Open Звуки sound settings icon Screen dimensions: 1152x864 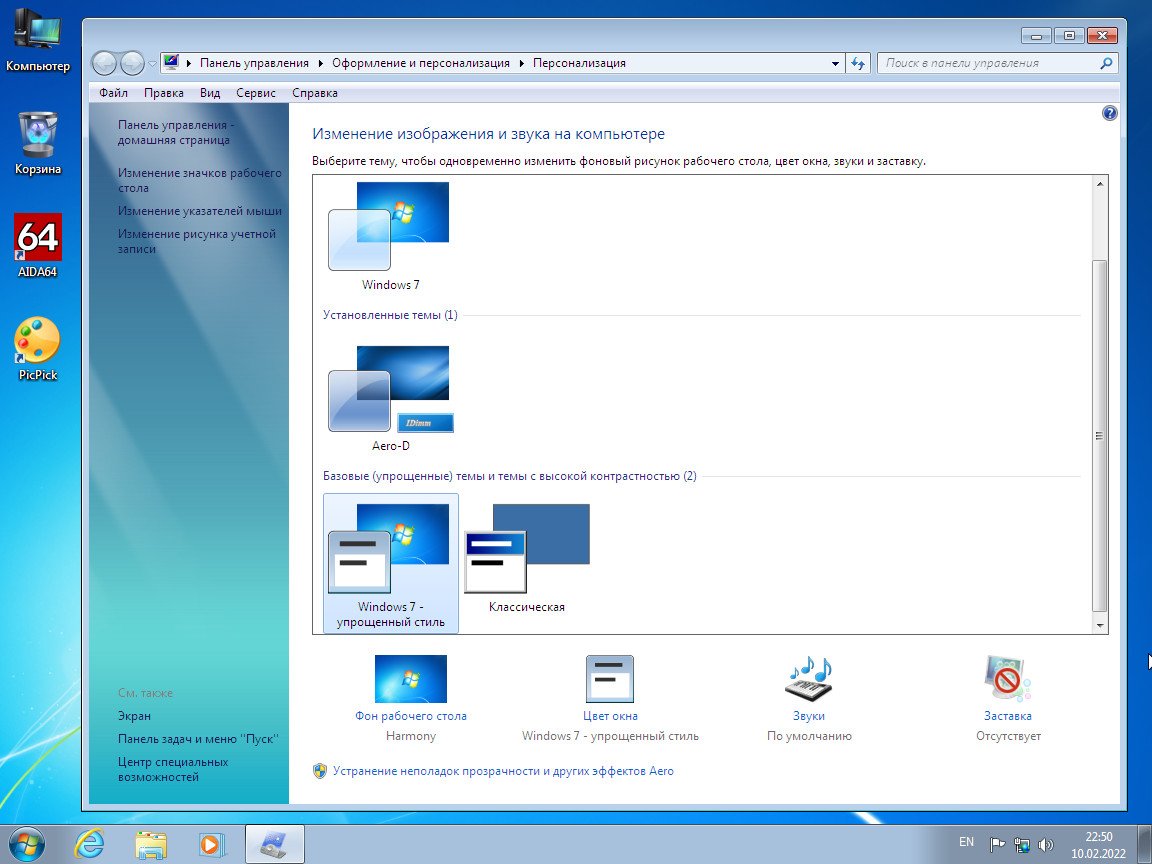(x=809, y=679)
